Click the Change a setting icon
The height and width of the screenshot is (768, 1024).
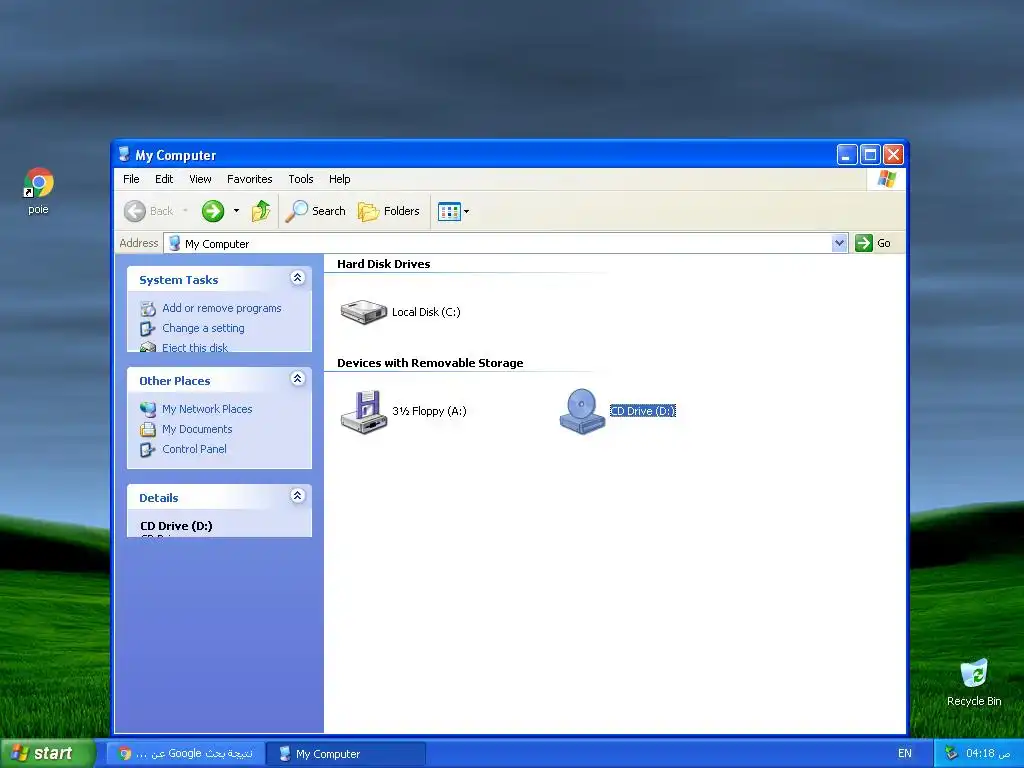(148, 328)
